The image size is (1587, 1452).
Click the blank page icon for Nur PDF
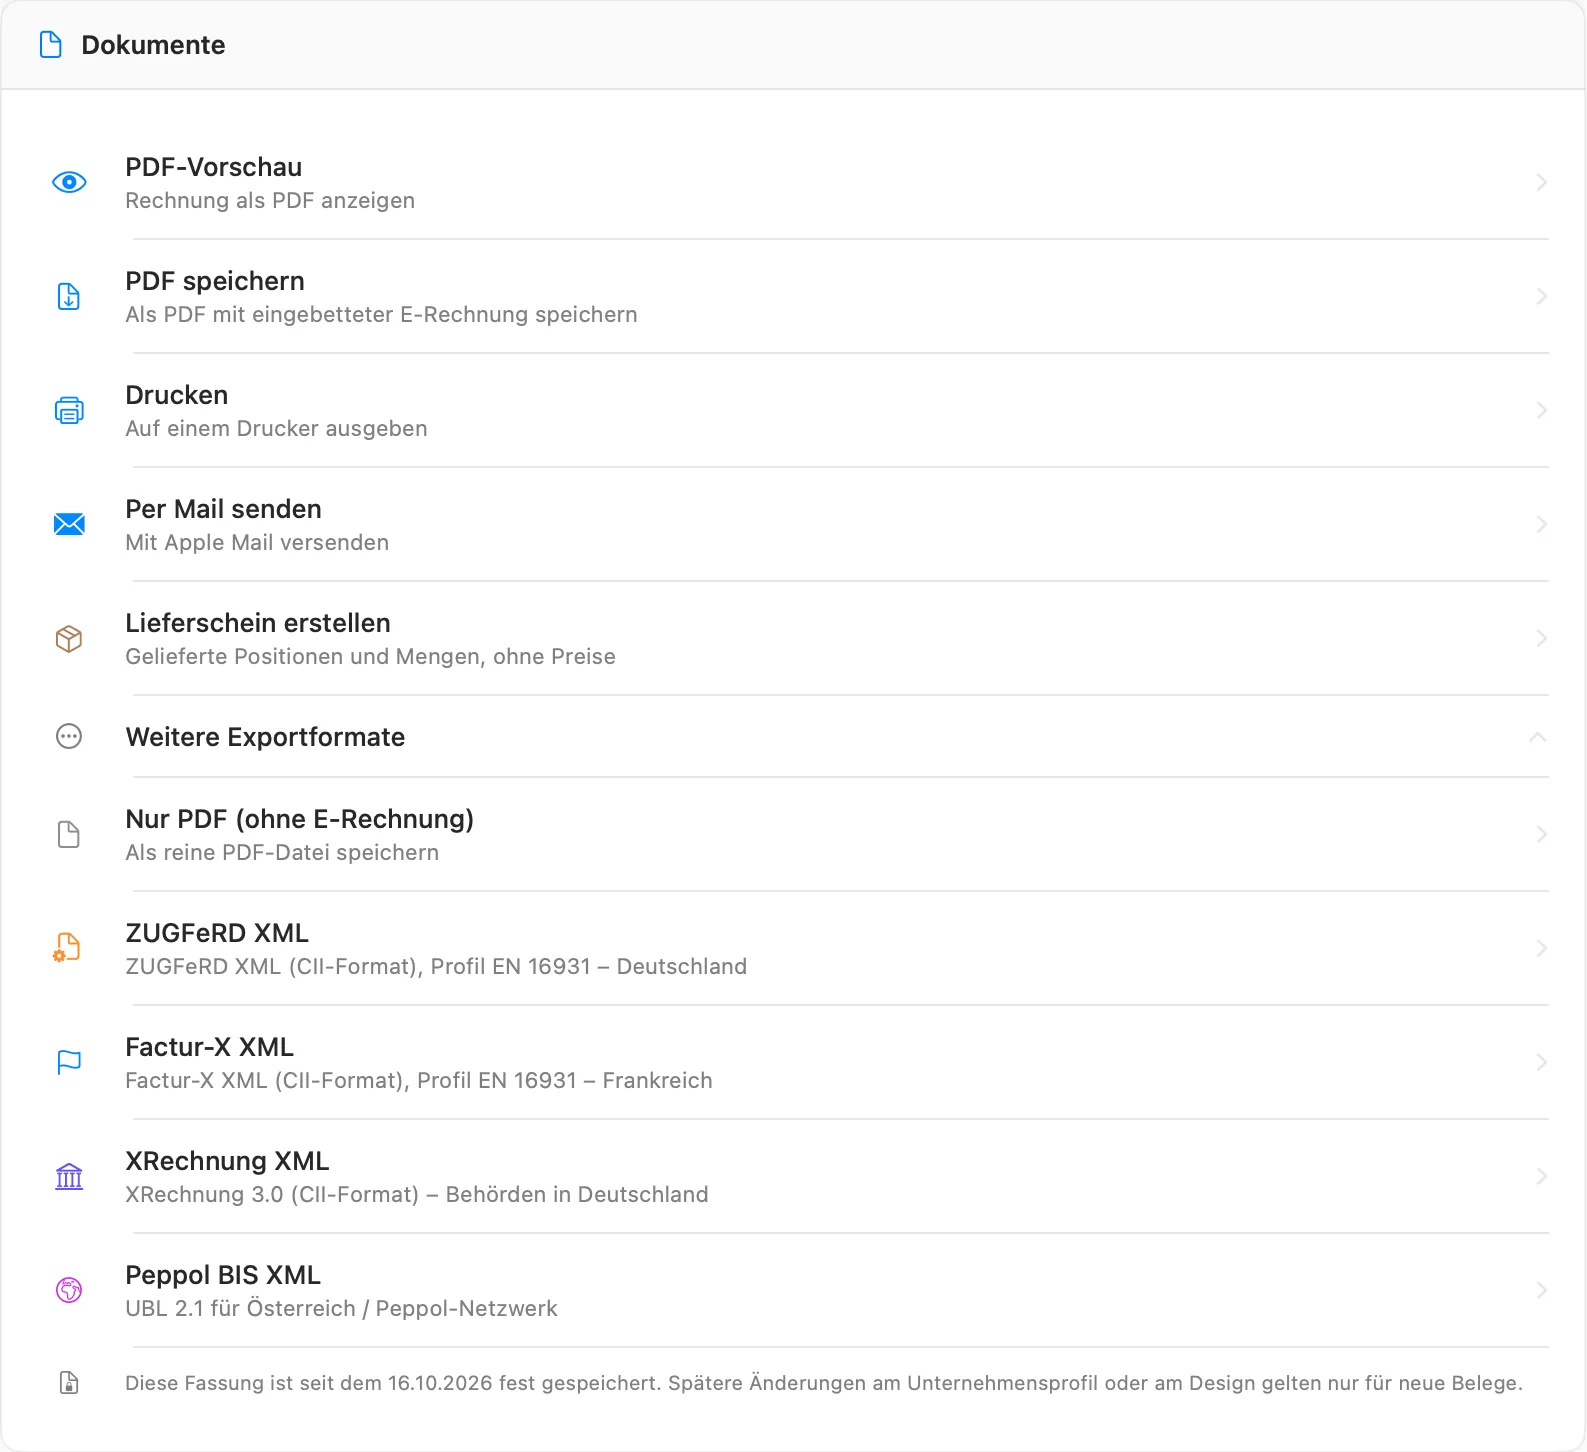[69, 834]
